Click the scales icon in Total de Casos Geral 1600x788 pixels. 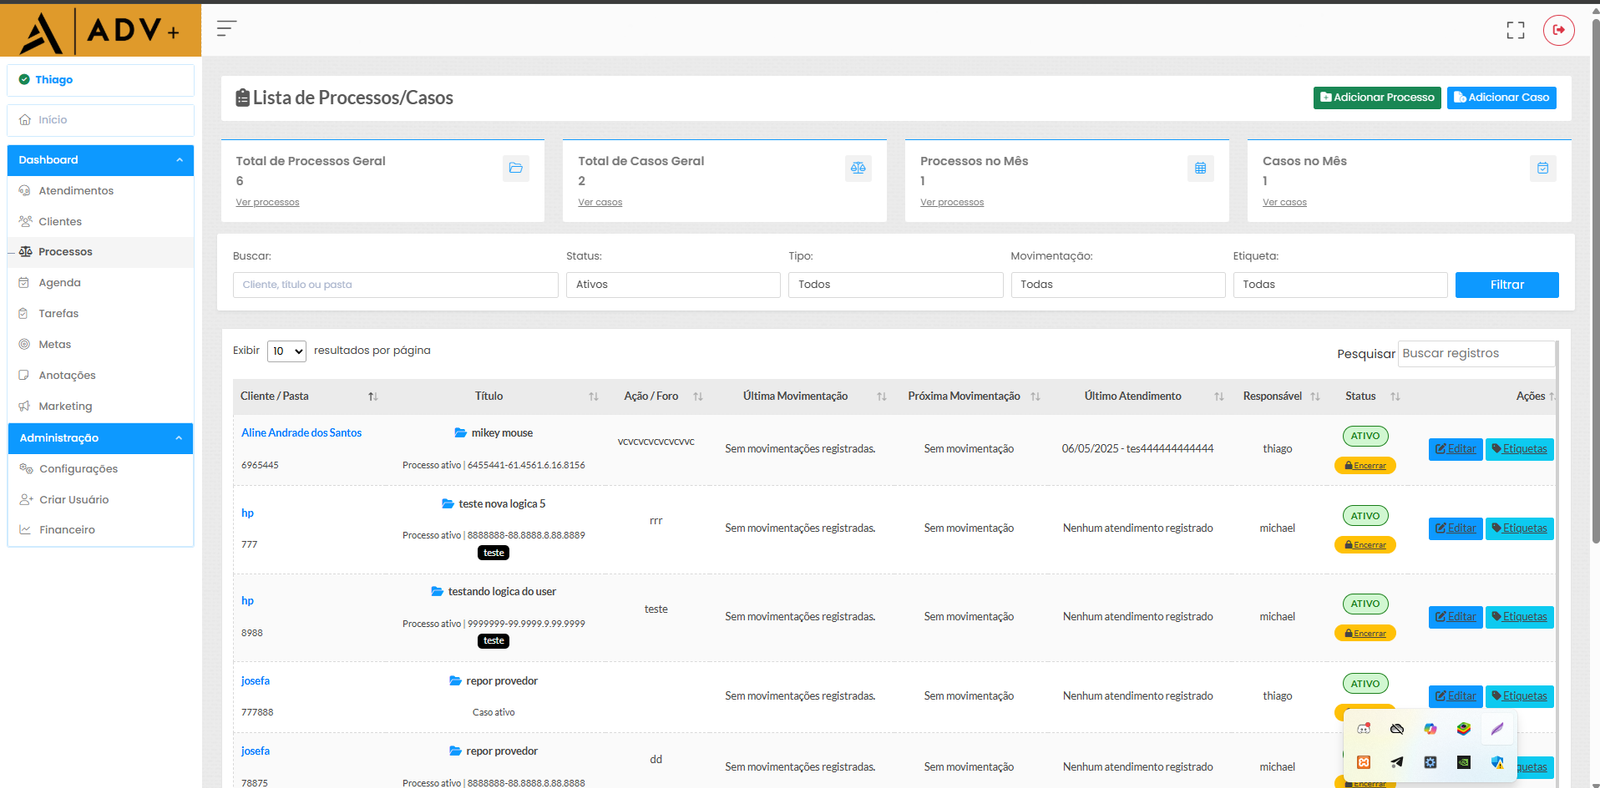click(858, 168)
